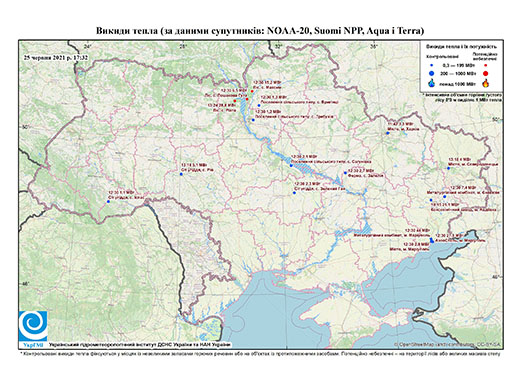520x368 pixels.
Task: Click the orange fire icon in legend
Action: 486,83
